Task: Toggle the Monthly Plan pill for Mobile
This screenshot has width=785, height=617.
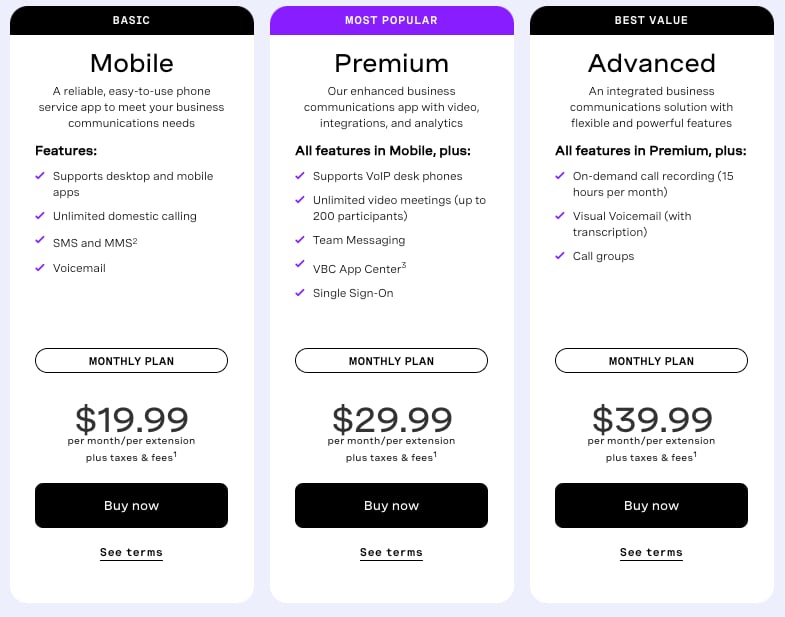Action: tap(131, 361)
